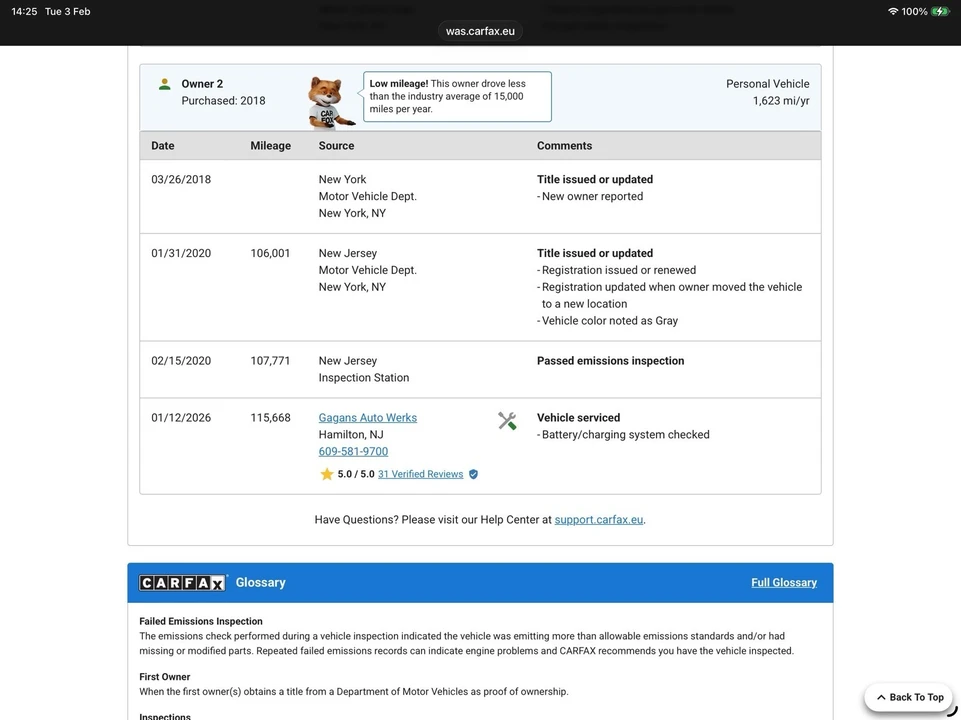Image resolution: width=961 pixels, height=720 pixels.
Task: Select the Date column header
Action: pyautogui.click(x=162, y=145)
